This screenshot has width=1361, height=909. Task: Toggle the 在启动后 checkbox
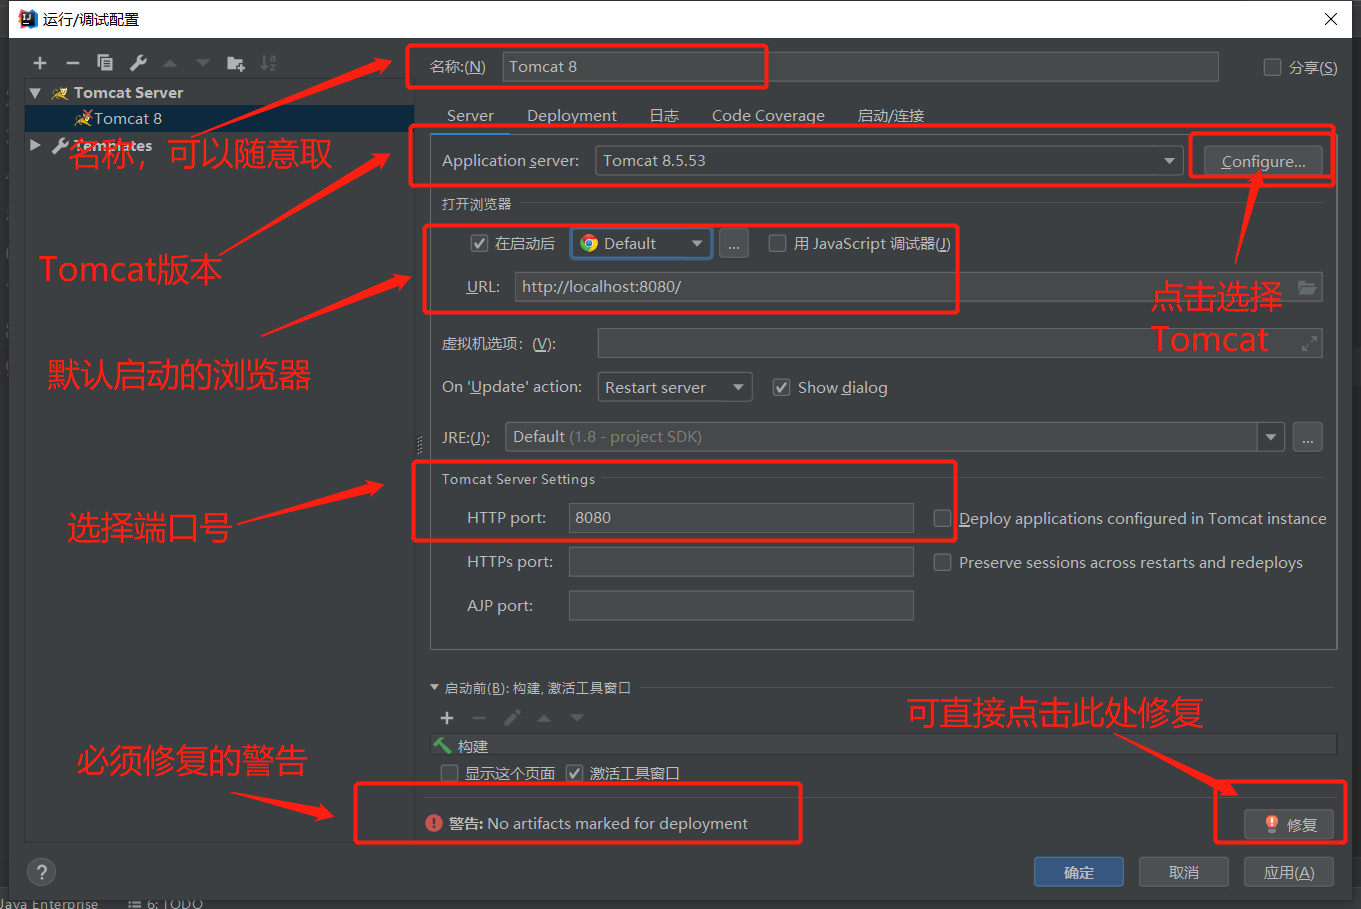(x=480, y=244)
